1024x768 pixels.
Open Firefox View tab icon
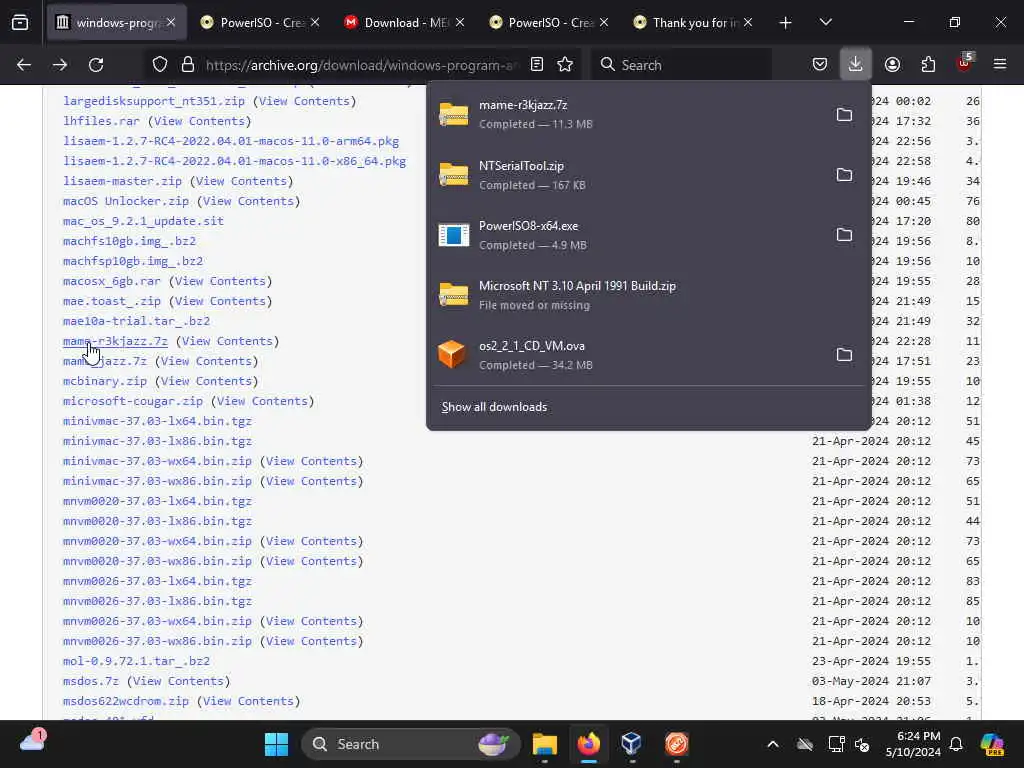20,23
